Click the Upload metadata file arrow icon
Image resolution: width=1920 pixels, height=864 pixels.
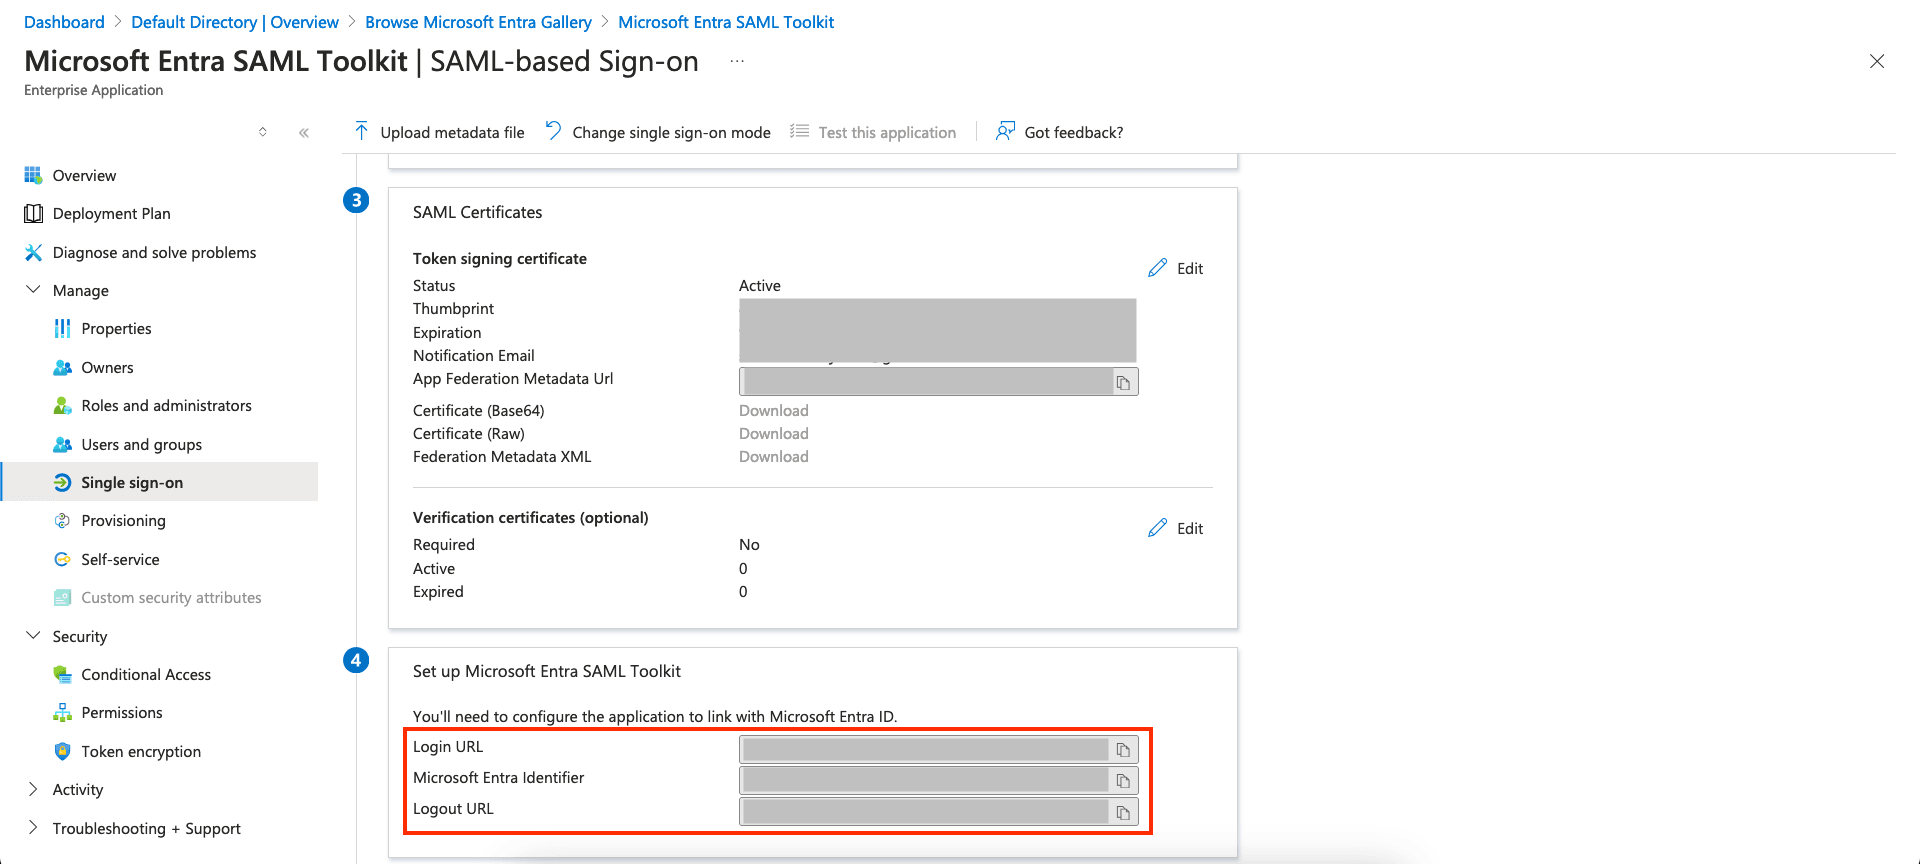[361, 131]
